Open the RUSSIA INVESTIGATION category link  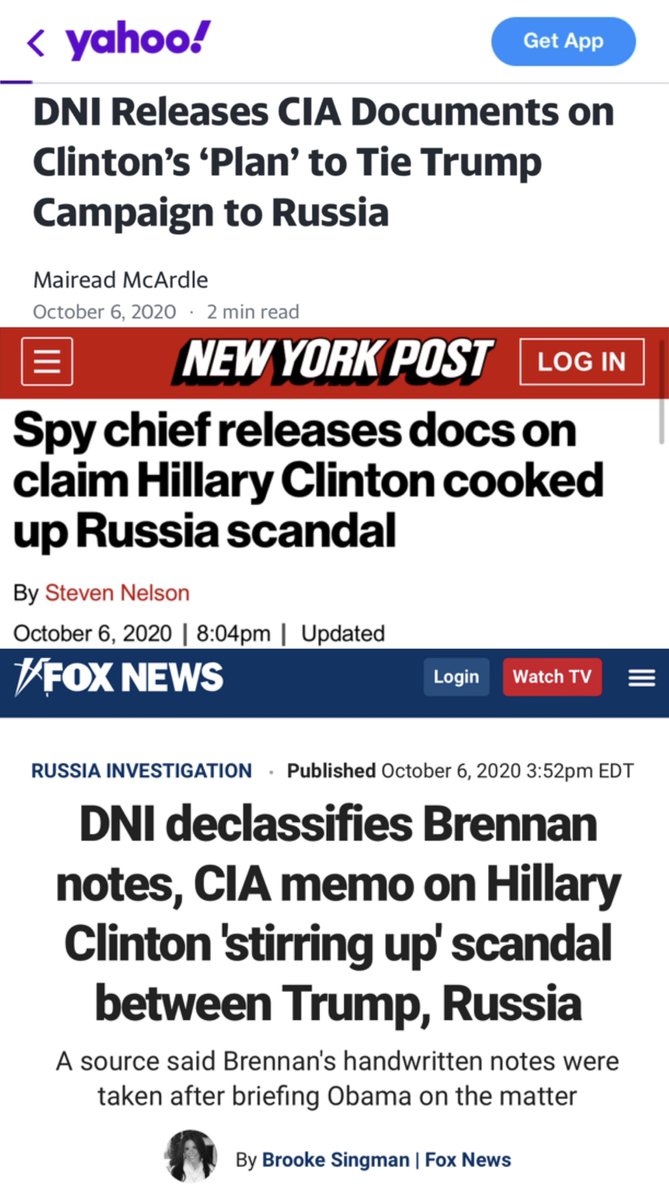pos(141,770)
